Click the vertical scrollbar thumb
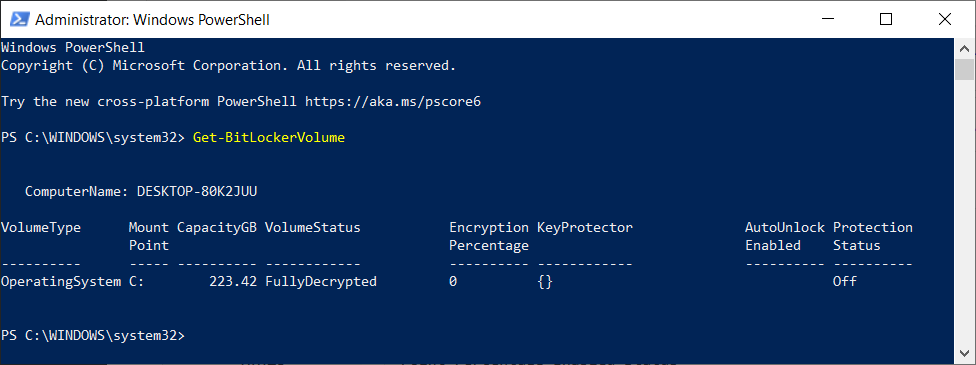976x365 pixels. tap(965, 70)
